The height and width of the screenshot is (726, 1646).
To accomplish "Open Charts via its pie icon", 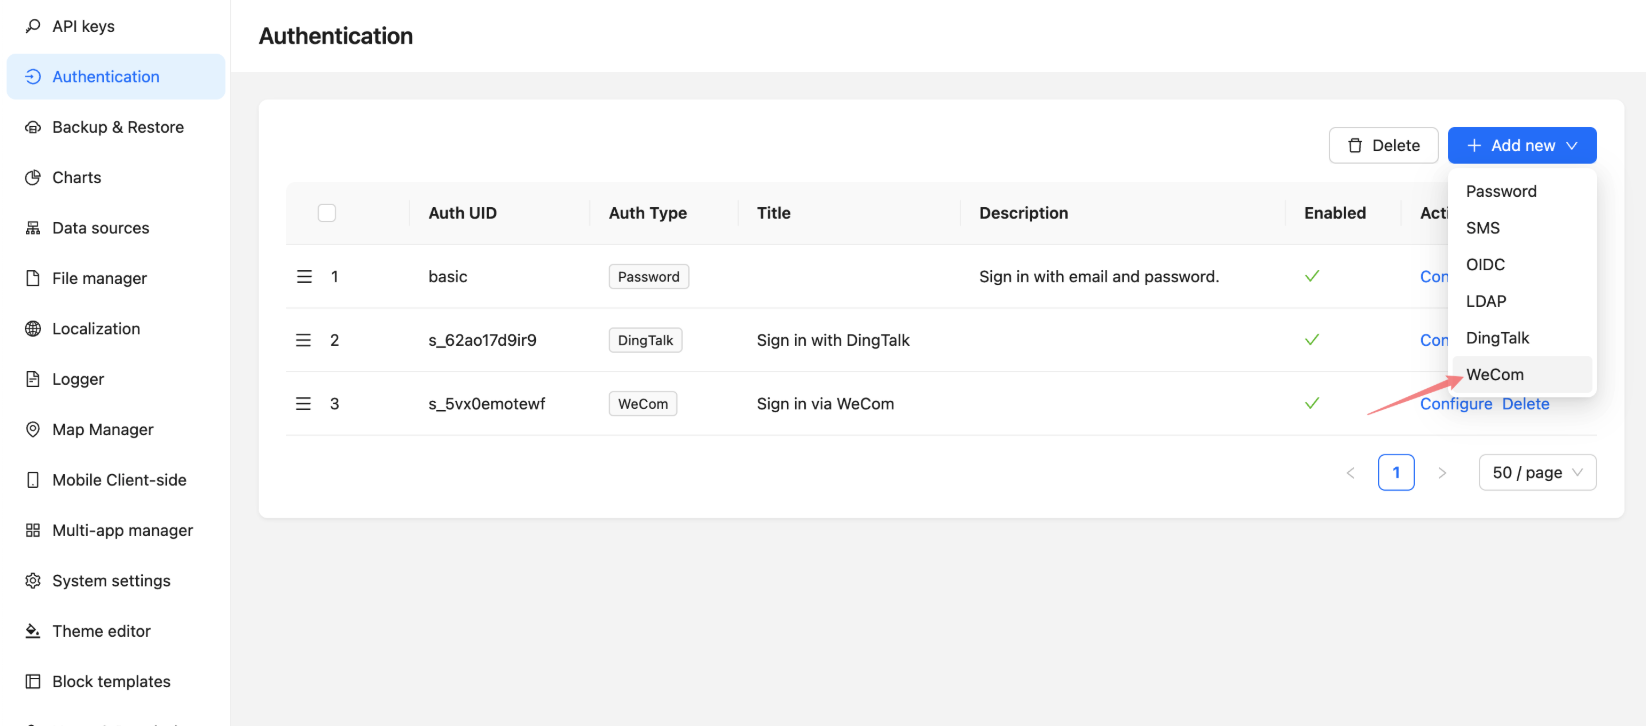I will (33, 178).
